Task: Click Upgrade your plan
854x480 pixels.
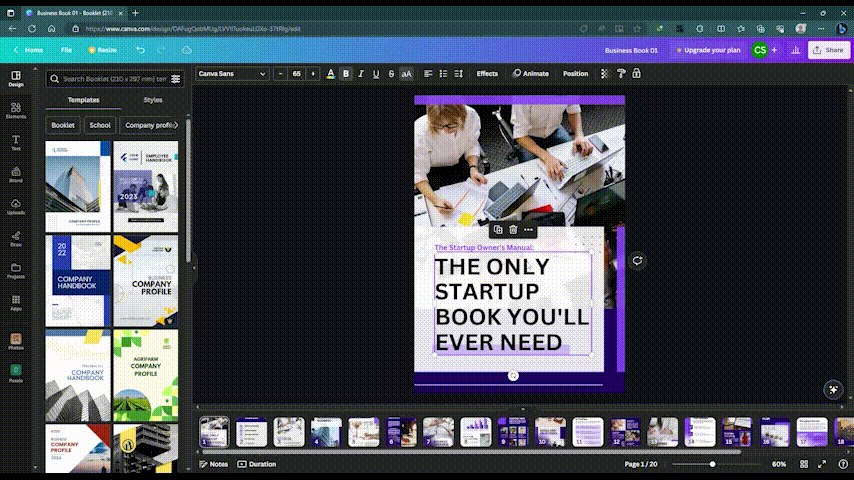Action: tap(709, 50)
